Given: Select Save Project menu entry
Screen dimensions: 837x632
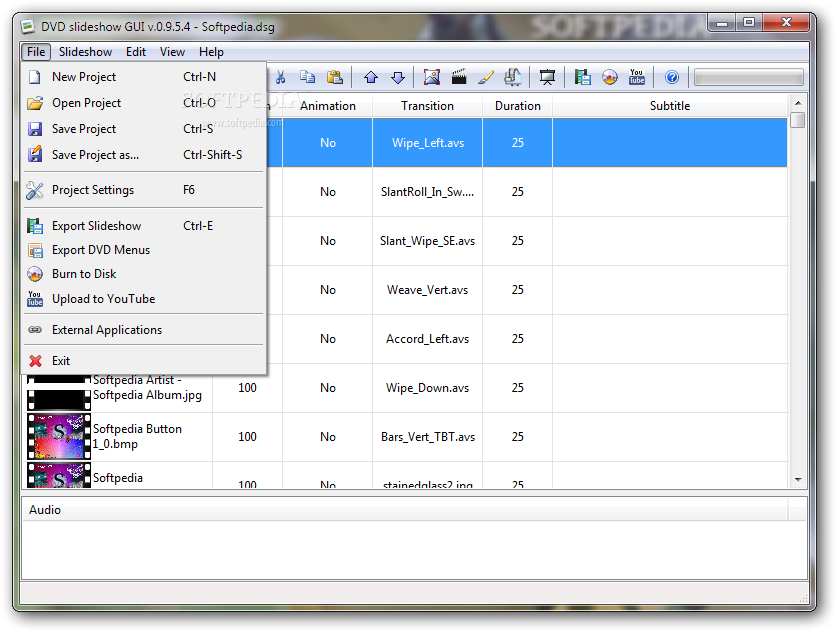Looking at the screenshot, I should coord(144,129).
